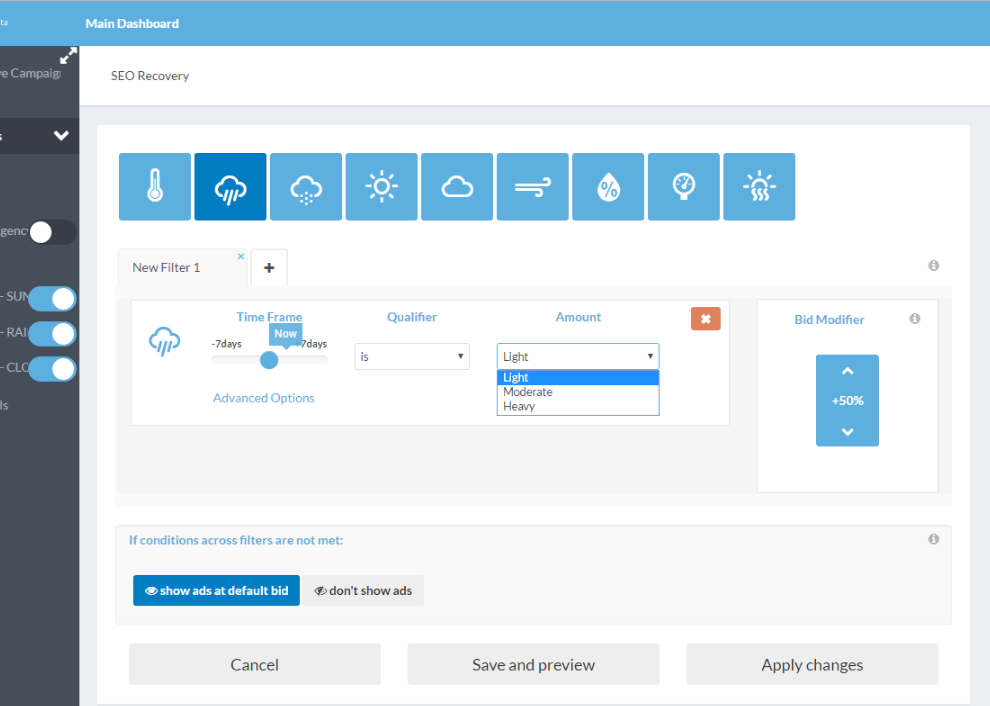Screen dimensions: 990x706
Task: Open the Qualifier 'is' dropdown
Action: [x=412, y=356]
